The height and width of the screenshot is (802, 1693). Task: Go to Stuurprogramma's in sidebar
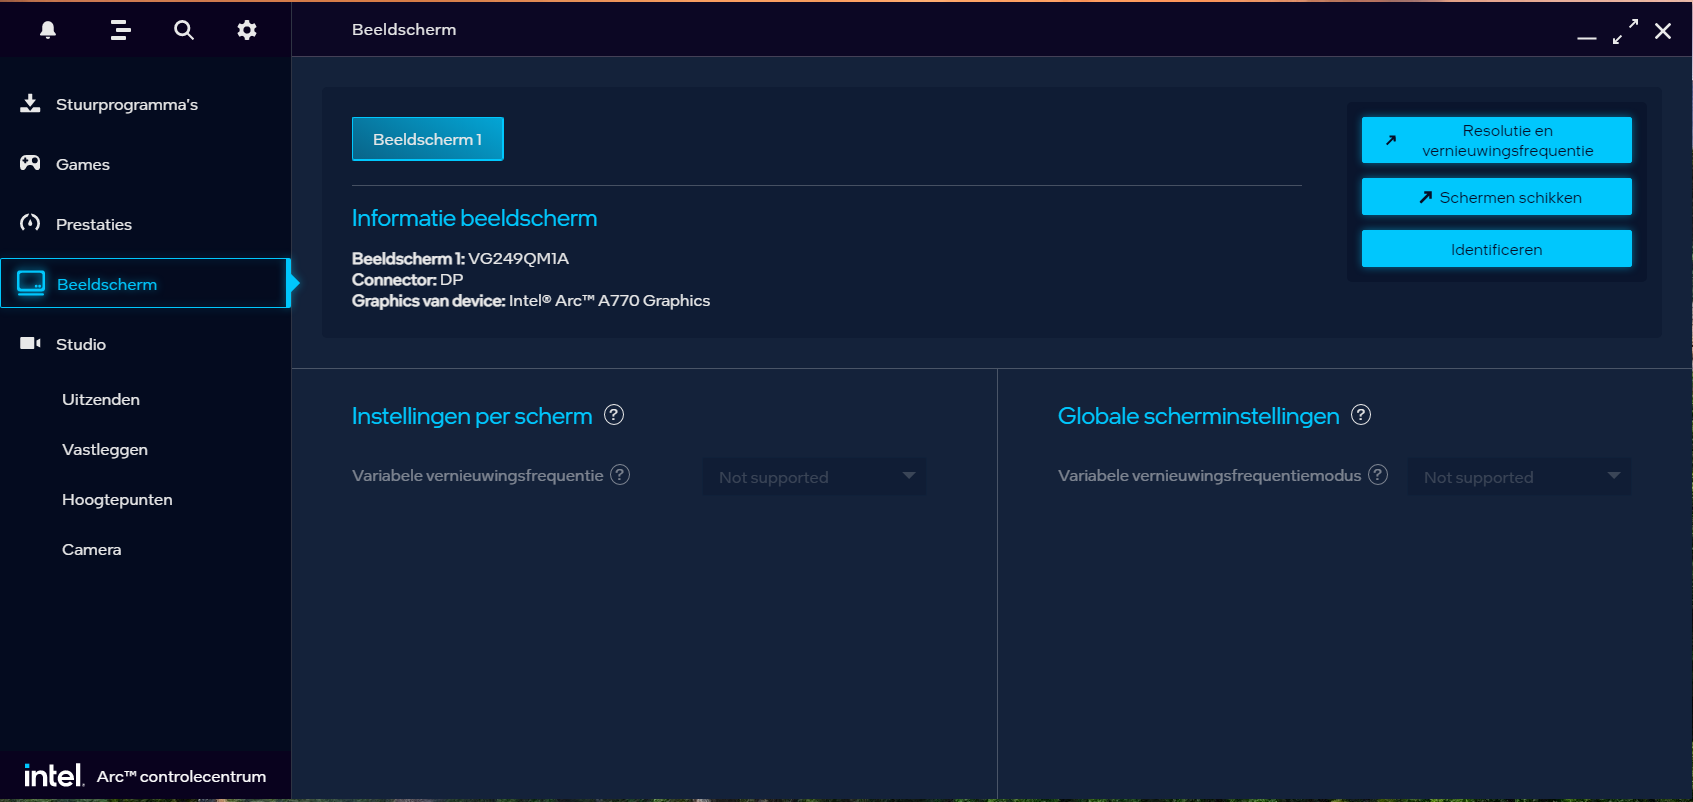126,105
